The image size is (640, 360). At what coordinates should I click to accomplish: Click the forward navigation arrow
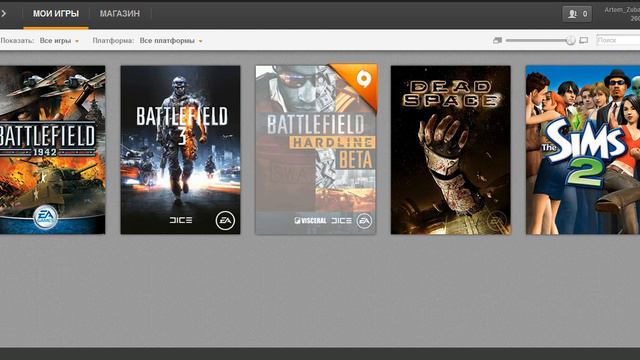tap(4, 13)
